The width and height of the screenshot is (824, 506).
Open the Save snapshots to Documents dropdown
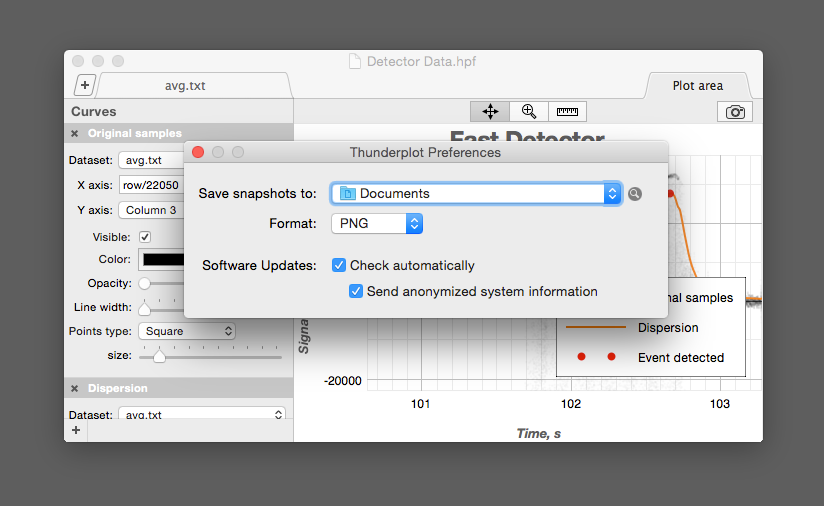[476, 194]
